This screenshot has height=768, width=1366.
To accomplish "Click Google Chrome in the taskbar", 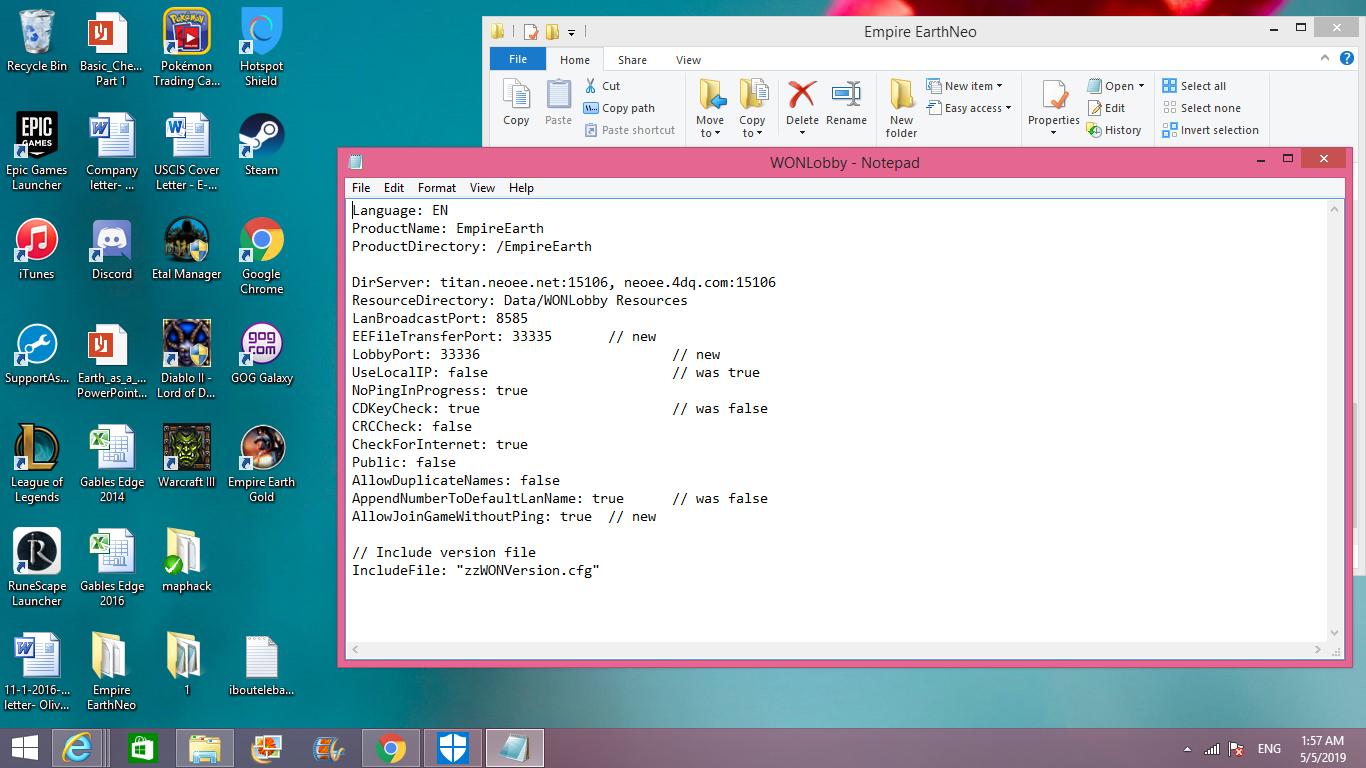I will 390,748.
